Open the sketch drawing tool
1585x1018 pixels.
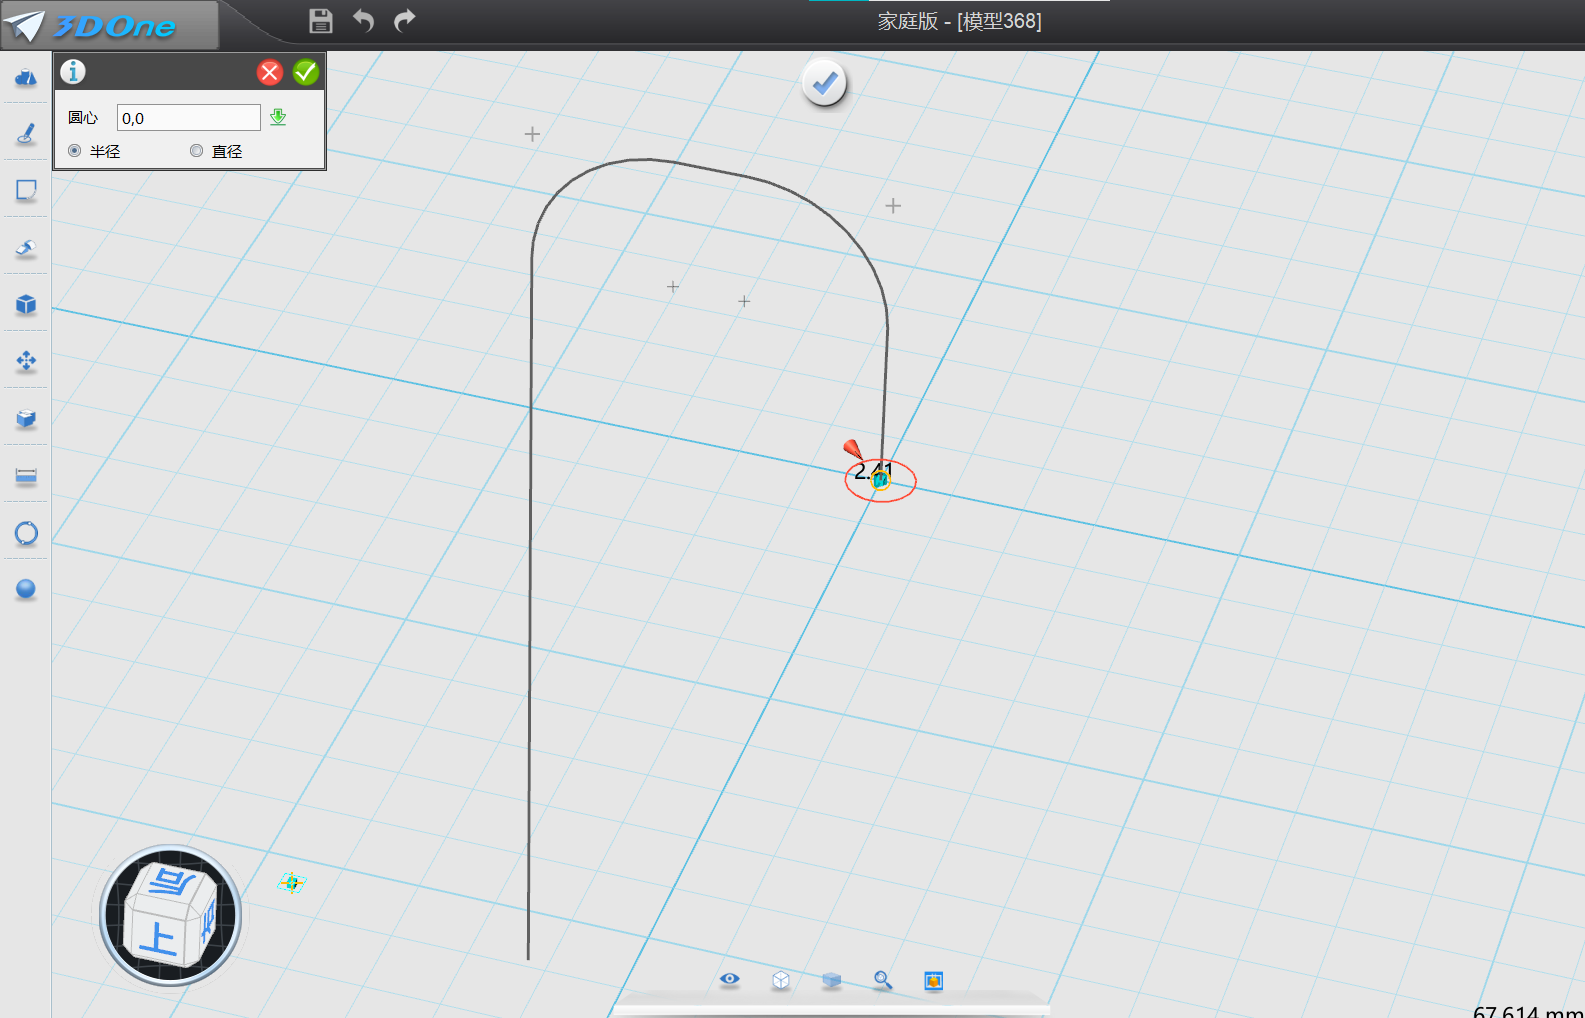26,133
